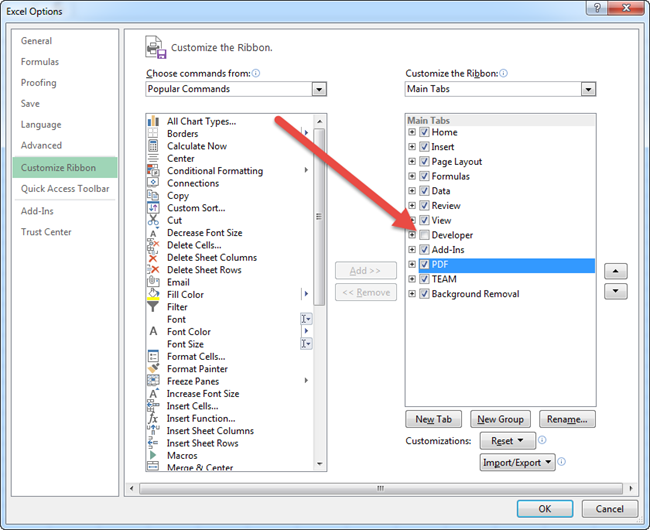Viewport: 650px width, 530px height.
Task: Click the Fill Color bucket icon
Action: pos(153,295)
